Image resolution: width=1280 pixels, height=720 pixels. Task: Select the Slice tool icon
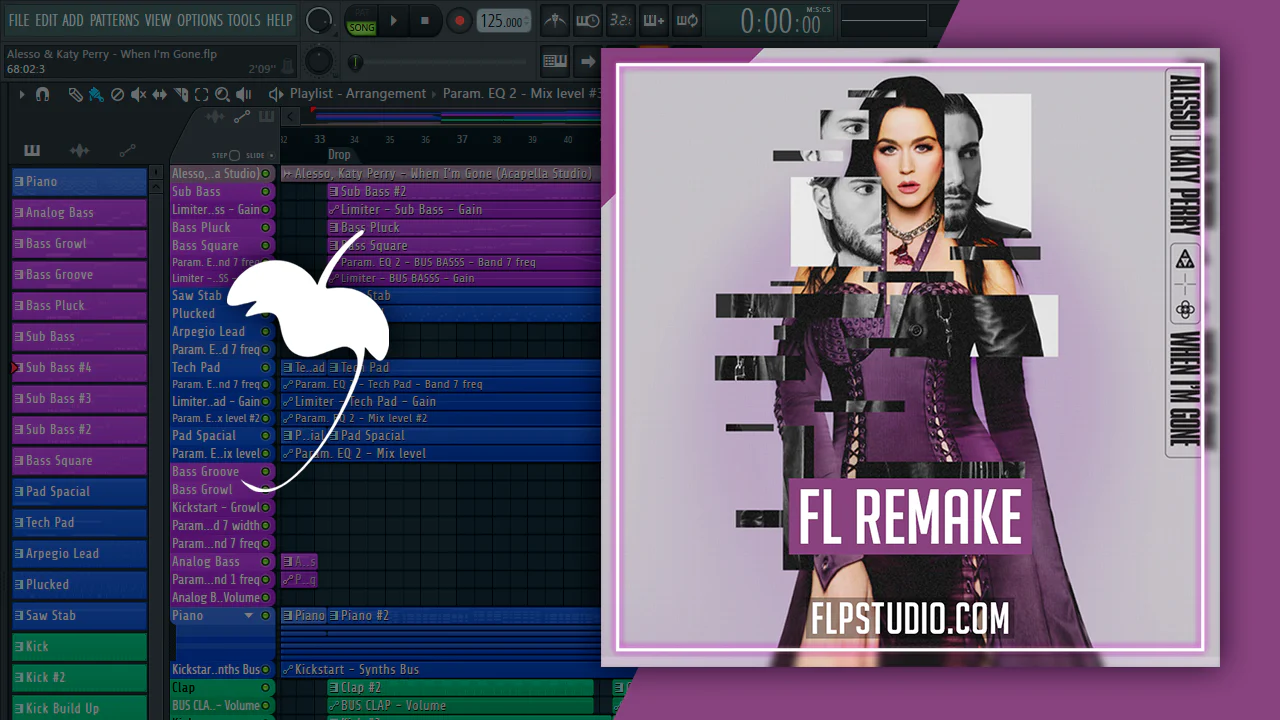coord(181,94)
